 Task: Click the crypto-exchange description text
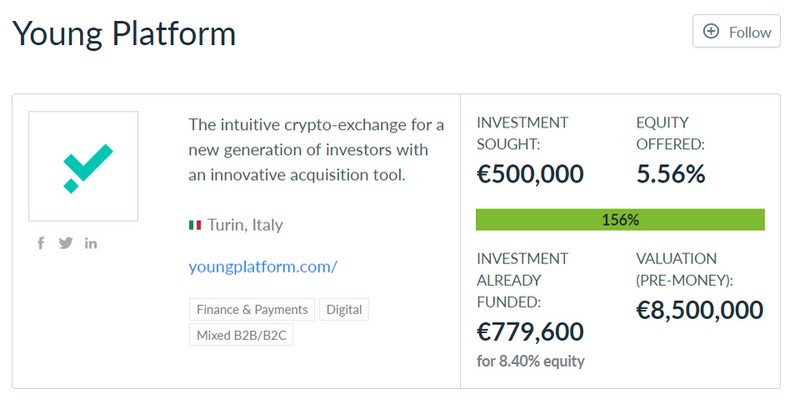(315, 149)
